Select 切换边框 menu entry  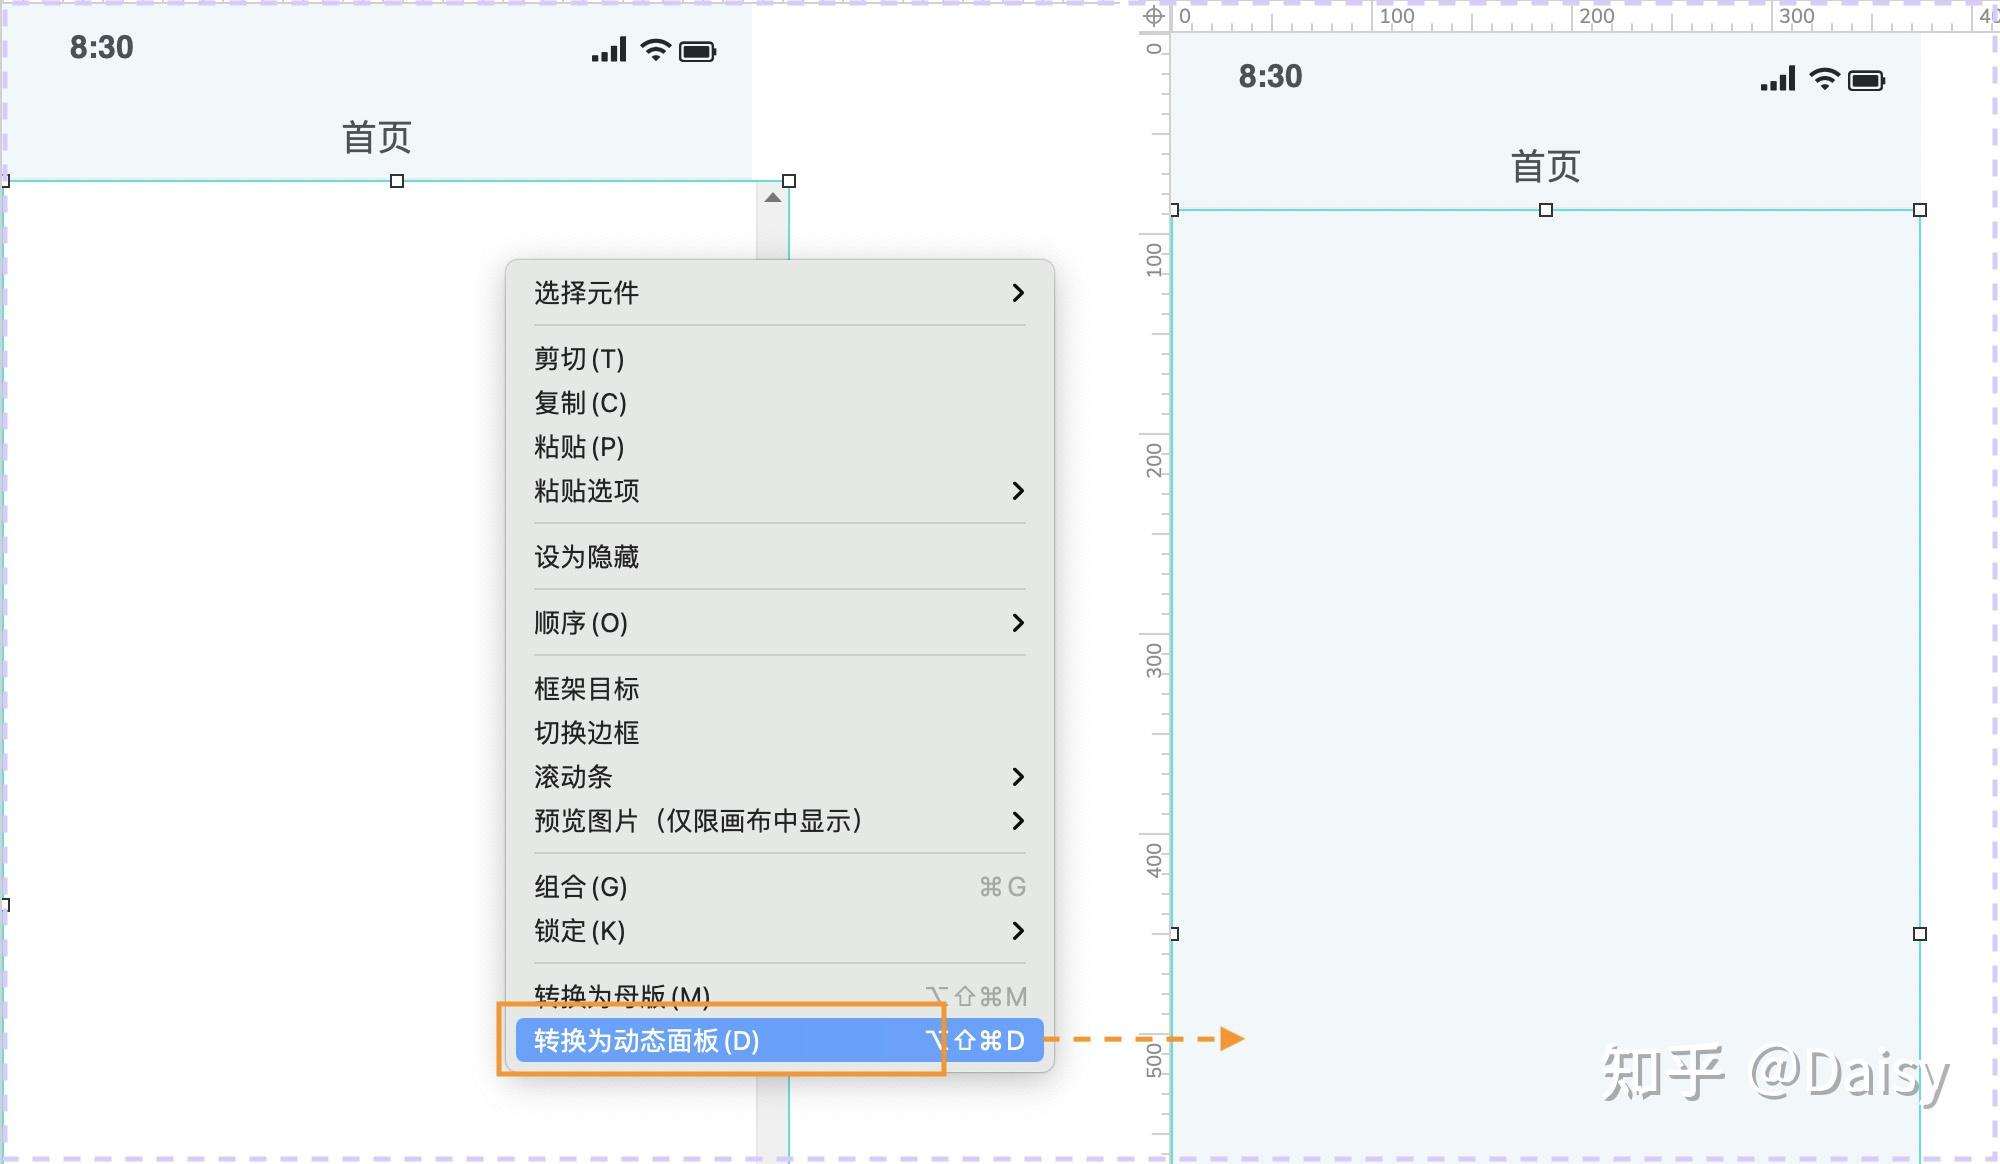tap(779, 733)
